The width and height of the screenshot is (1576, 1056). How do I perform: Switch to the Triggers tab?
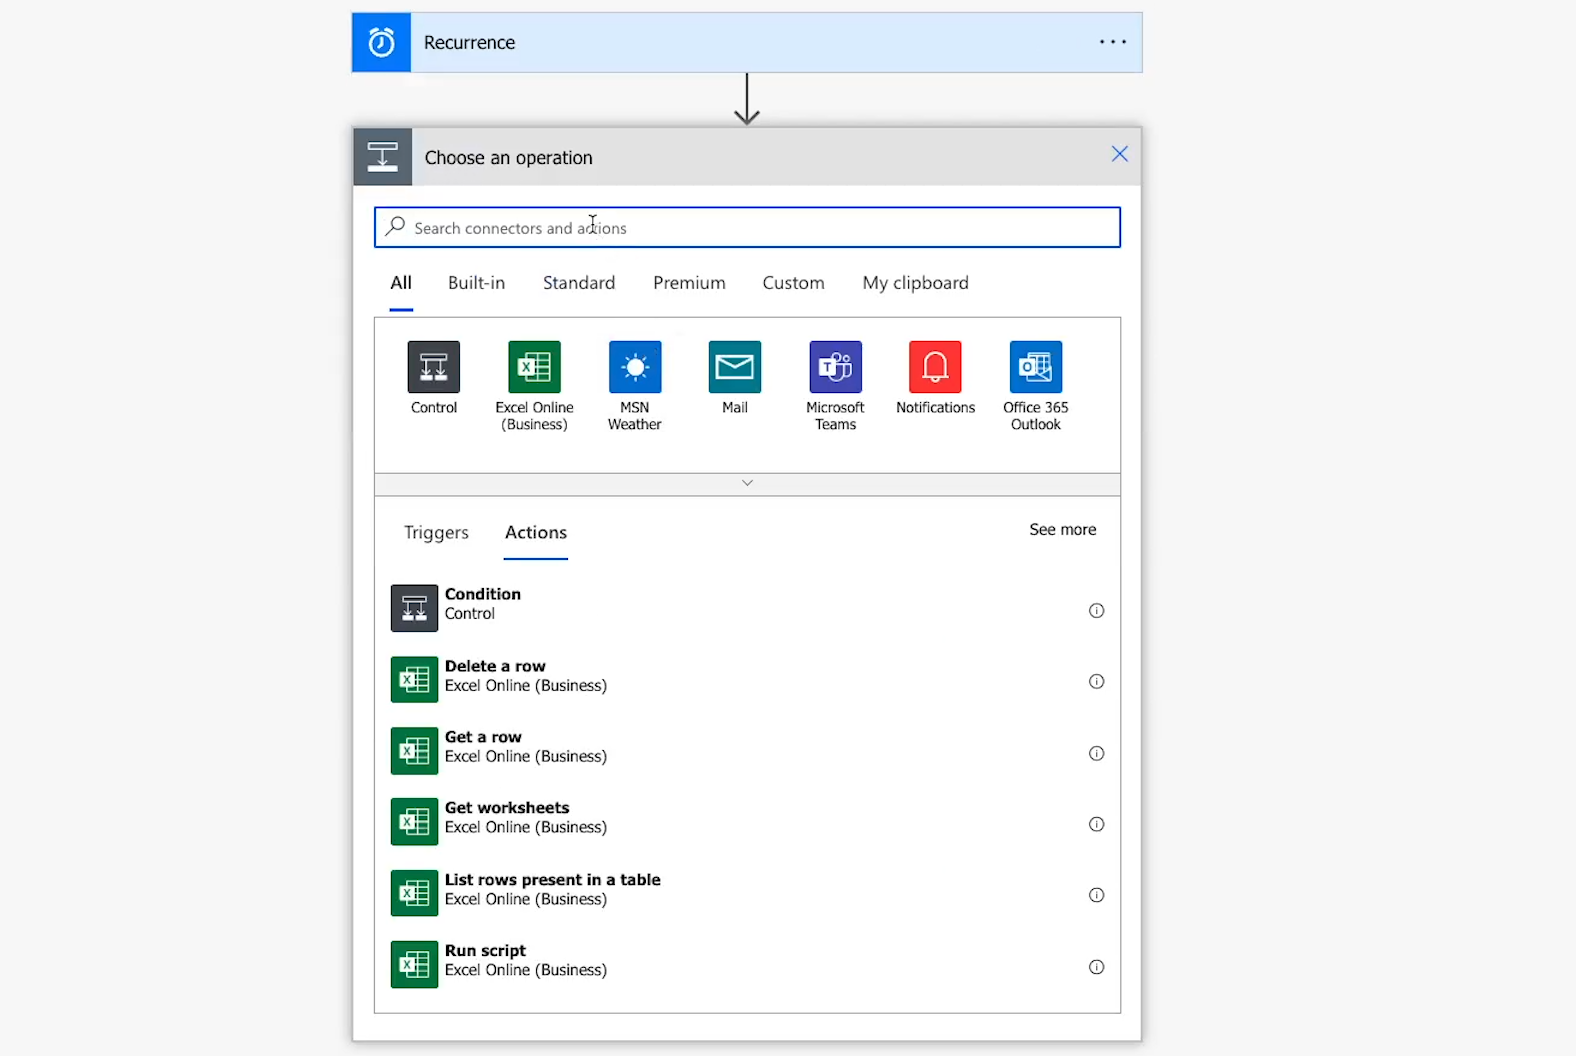(436, 532)
